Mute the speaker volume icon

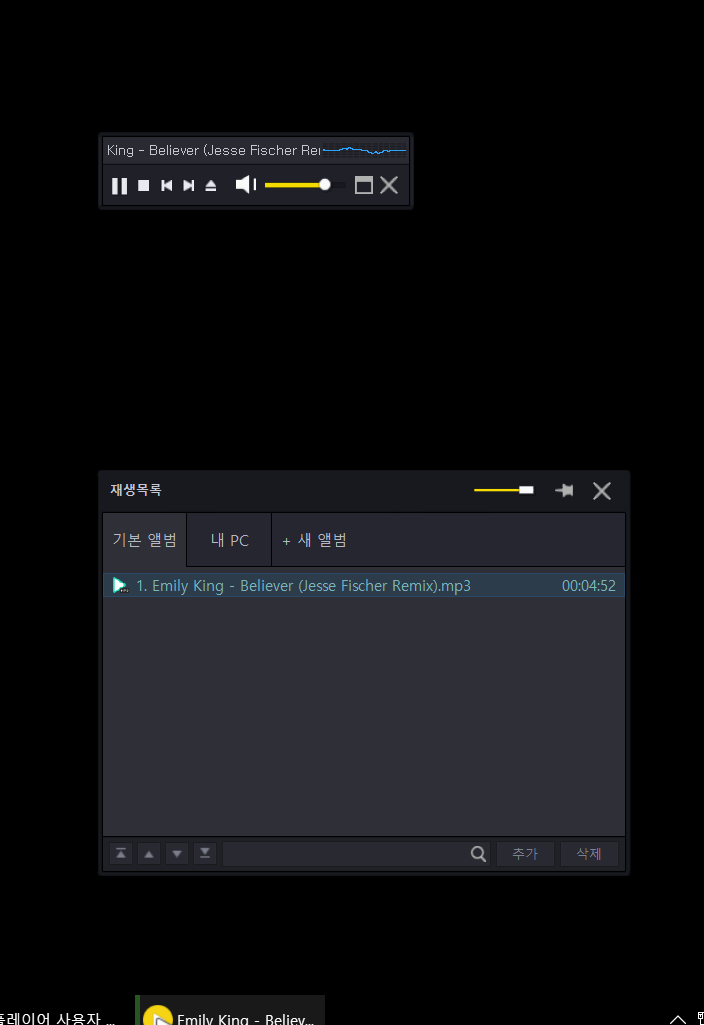246,185
